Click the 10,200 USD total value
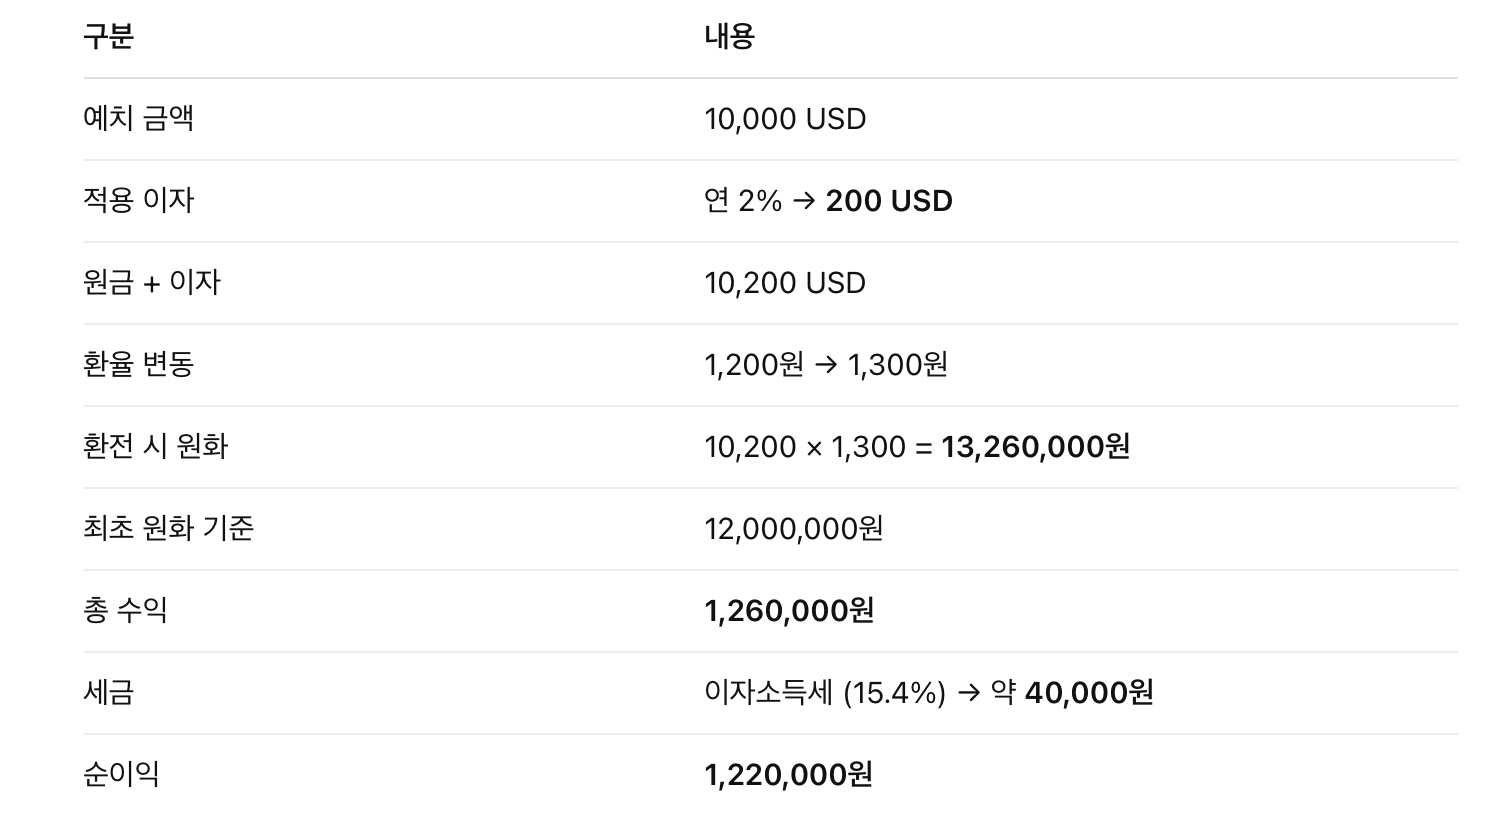The image size is (1492, 813). click(785, 283)
